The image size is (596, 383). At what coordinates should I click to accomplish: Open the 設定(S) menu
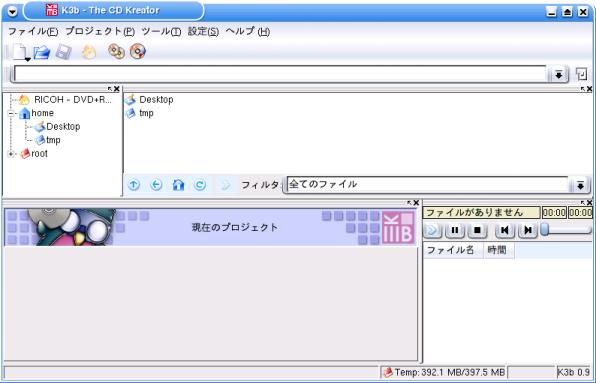pos(203,31)
